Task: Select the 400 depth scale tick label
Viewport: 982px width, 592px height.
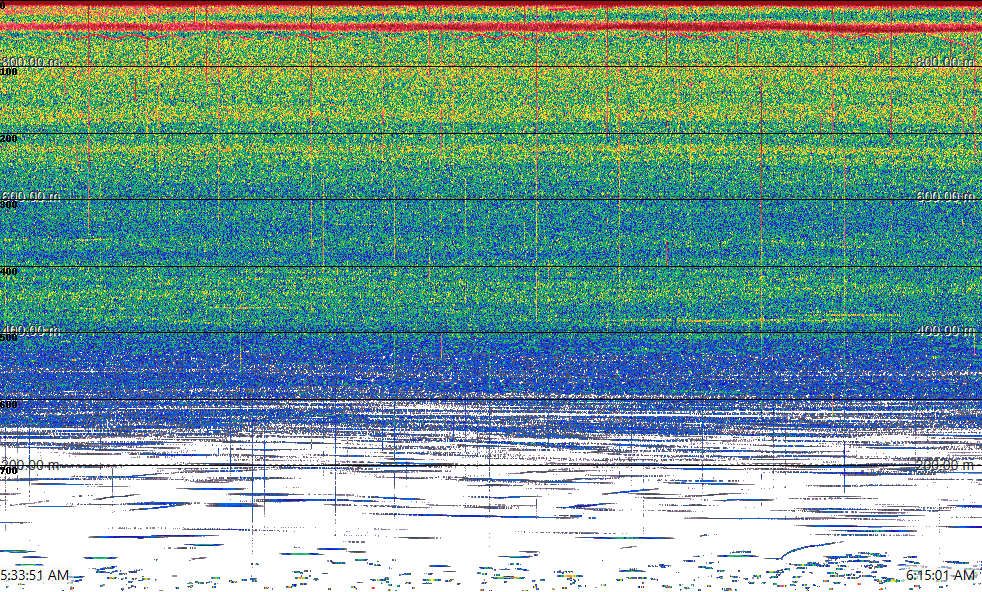Action: [9, 271]
